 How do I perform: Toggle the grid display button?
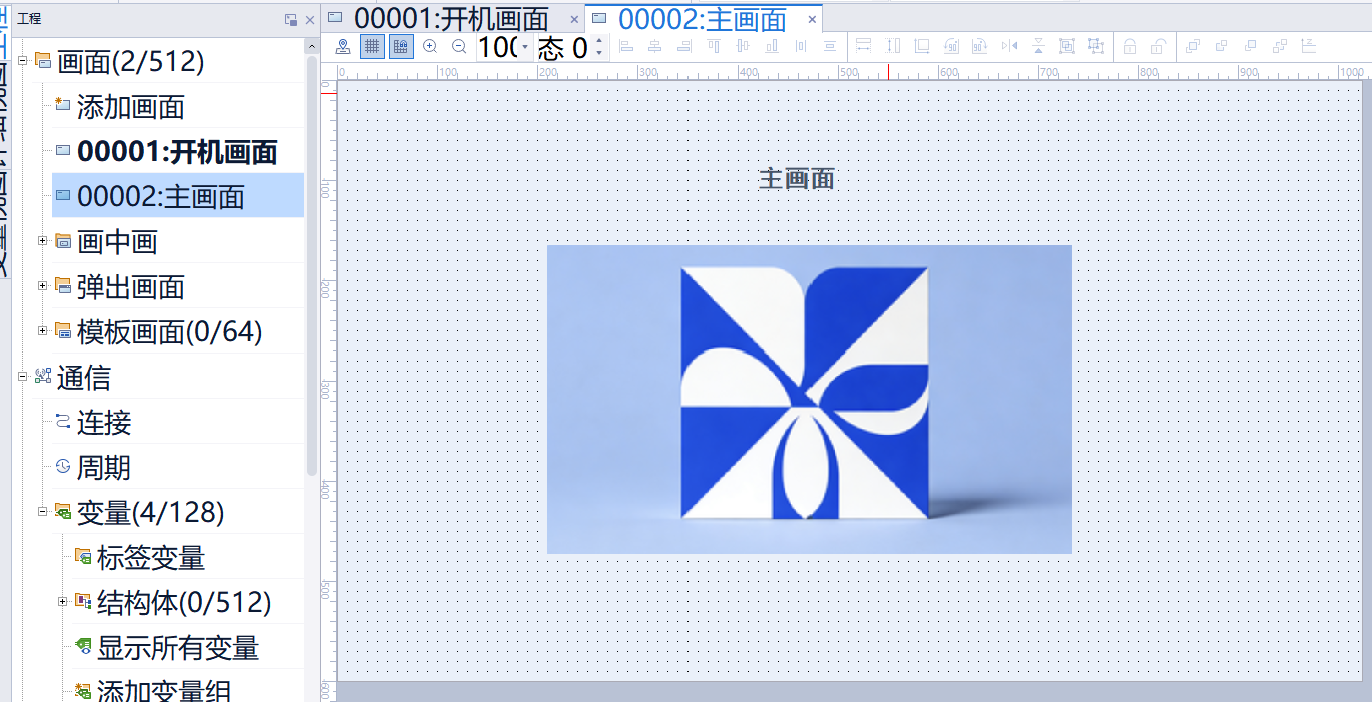point(372,46)
